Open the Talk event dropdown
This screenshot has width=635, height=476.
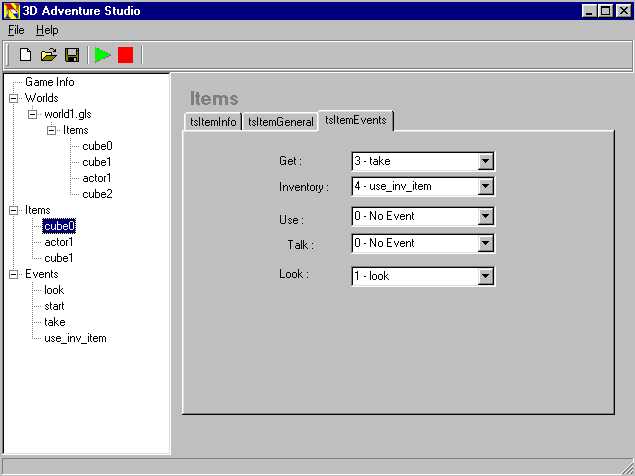[485, 243]
